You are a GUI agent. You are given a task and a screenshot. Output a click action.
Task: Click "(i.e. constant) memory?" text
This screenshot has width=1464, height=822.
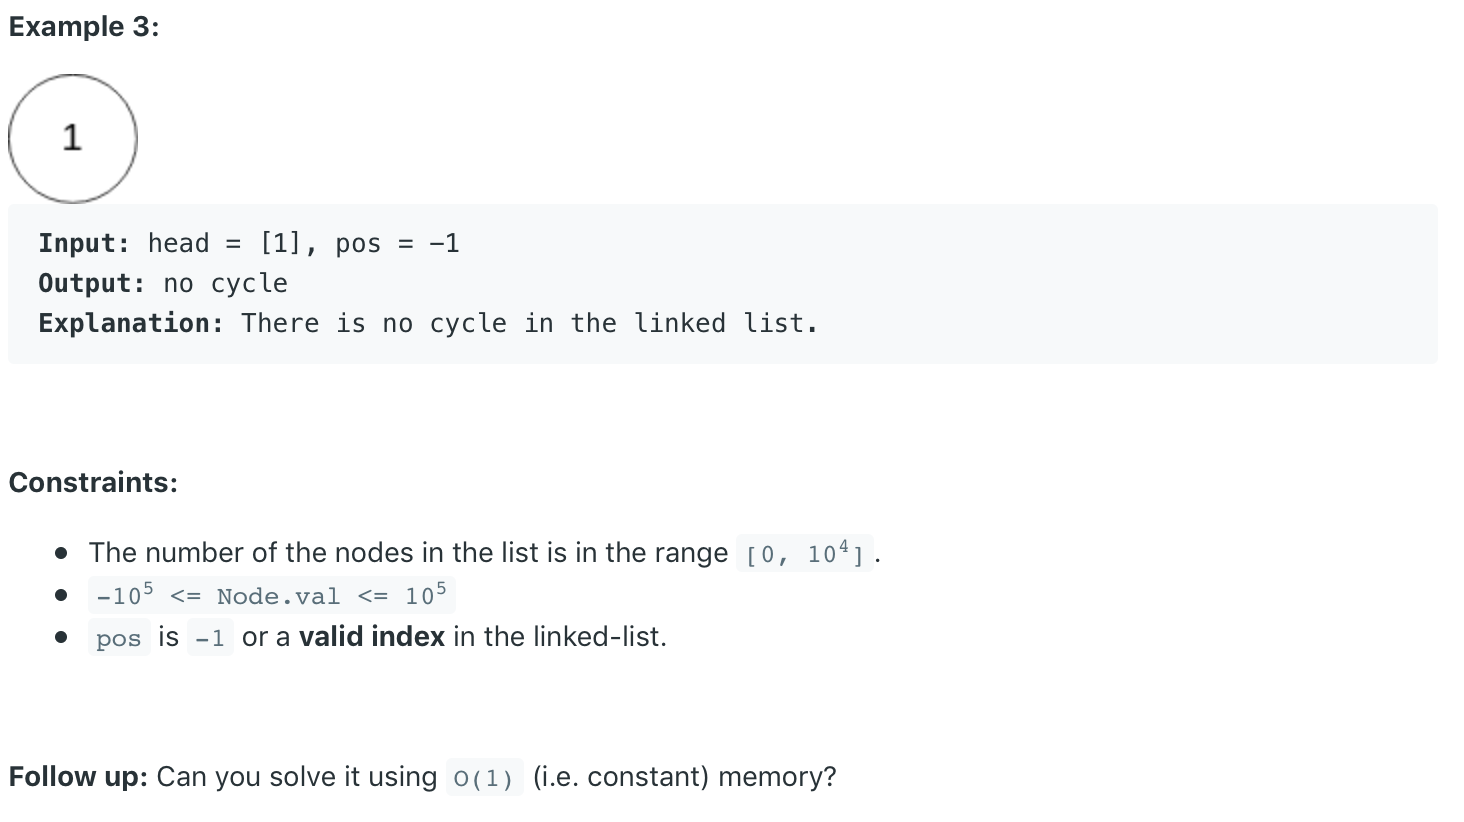click(x=684, y=777)
